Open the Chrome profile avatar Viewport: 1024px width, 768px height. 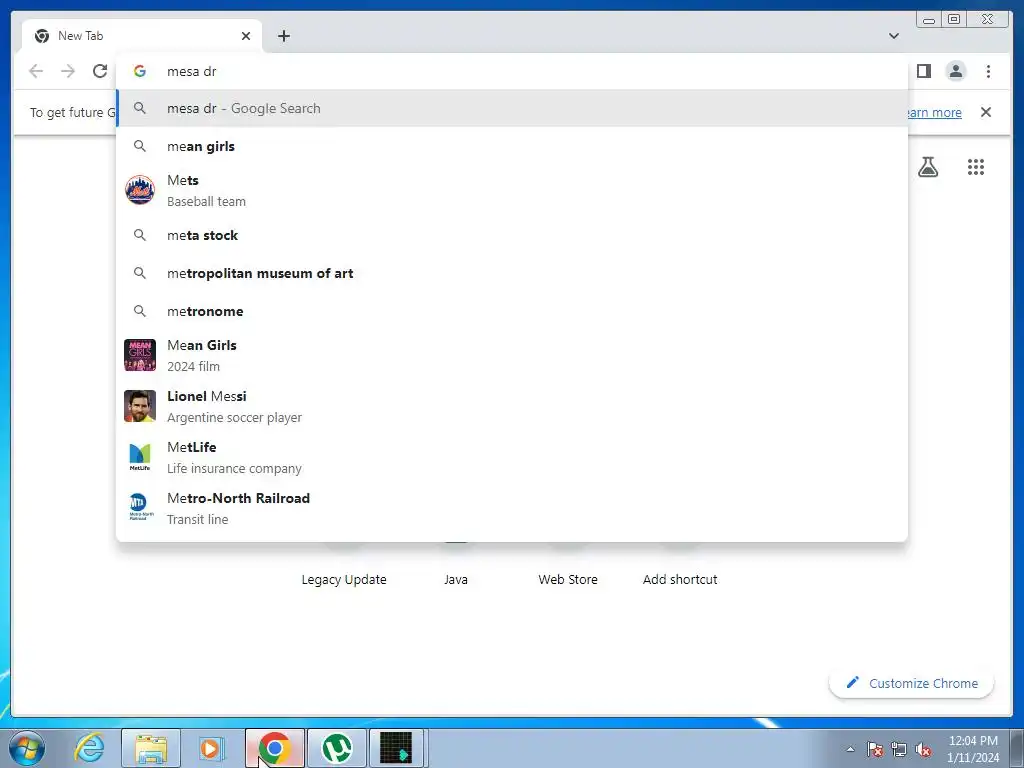955,71
